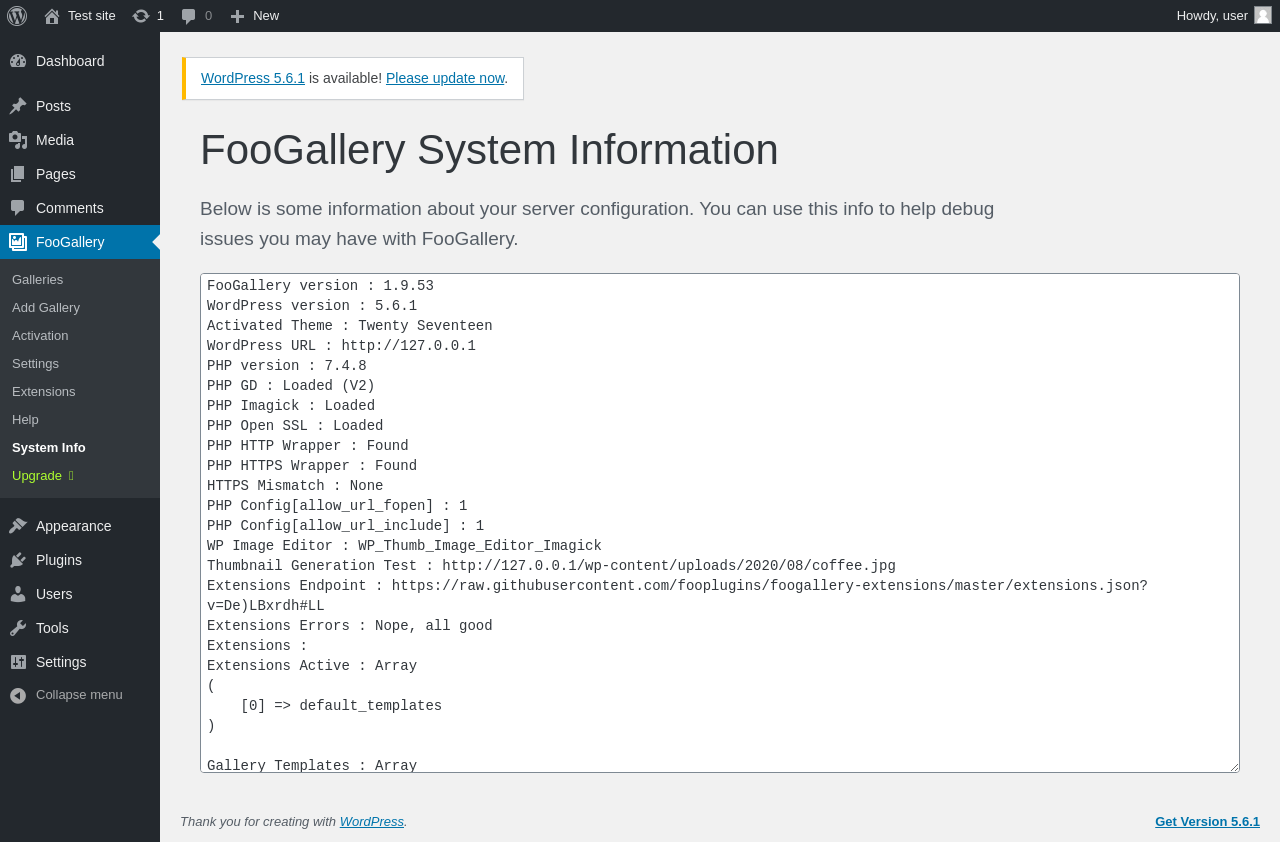Screen dimensions: 1280x842
Task: Click the 'Thumbnail Generation Test' line
Action: coord(551,566)
